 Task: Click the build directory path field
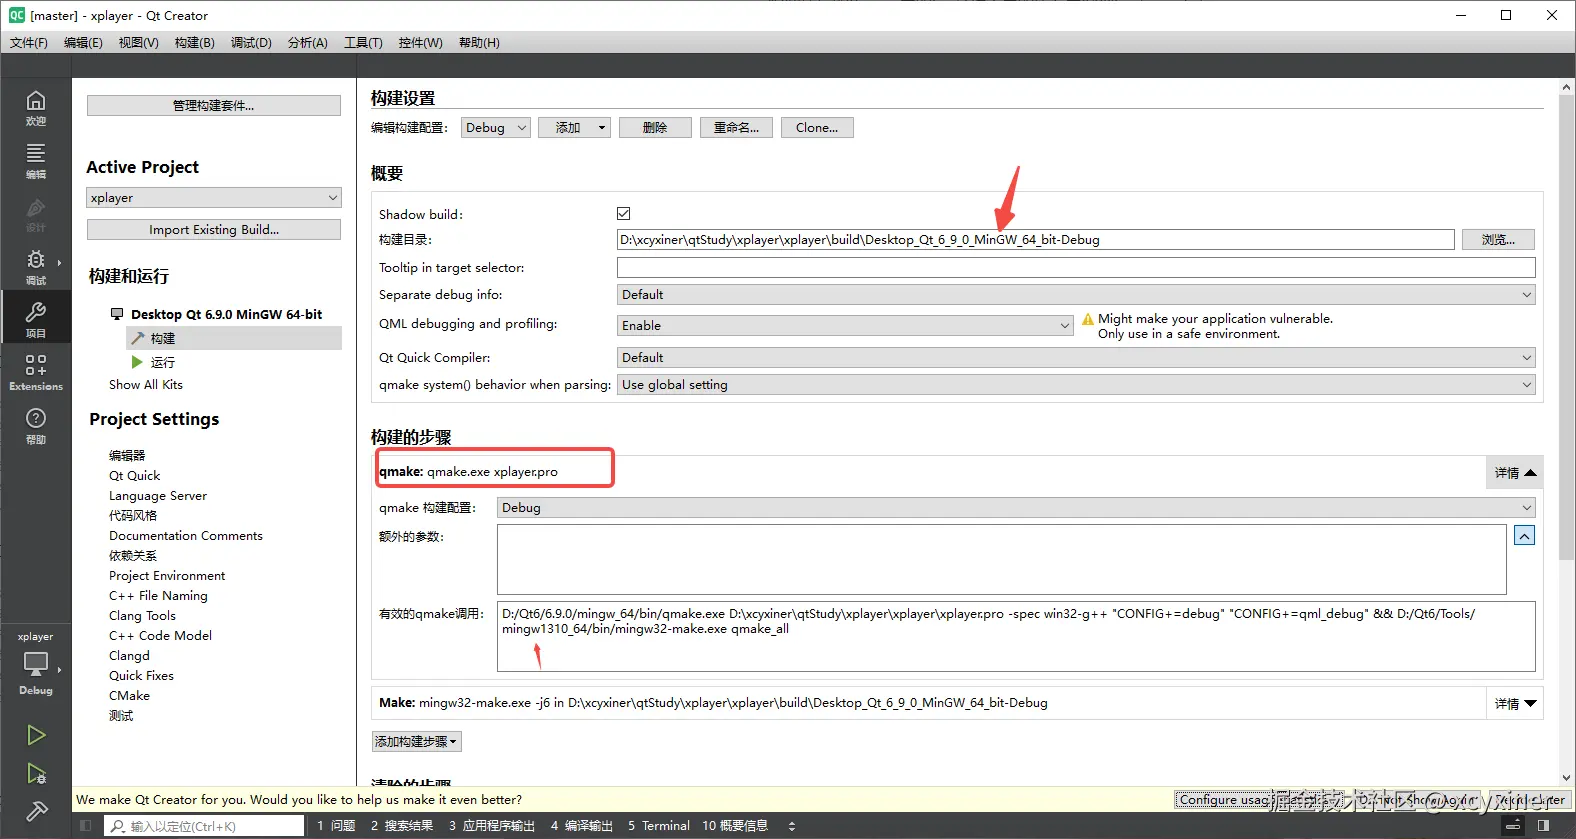pos(1035,240)
